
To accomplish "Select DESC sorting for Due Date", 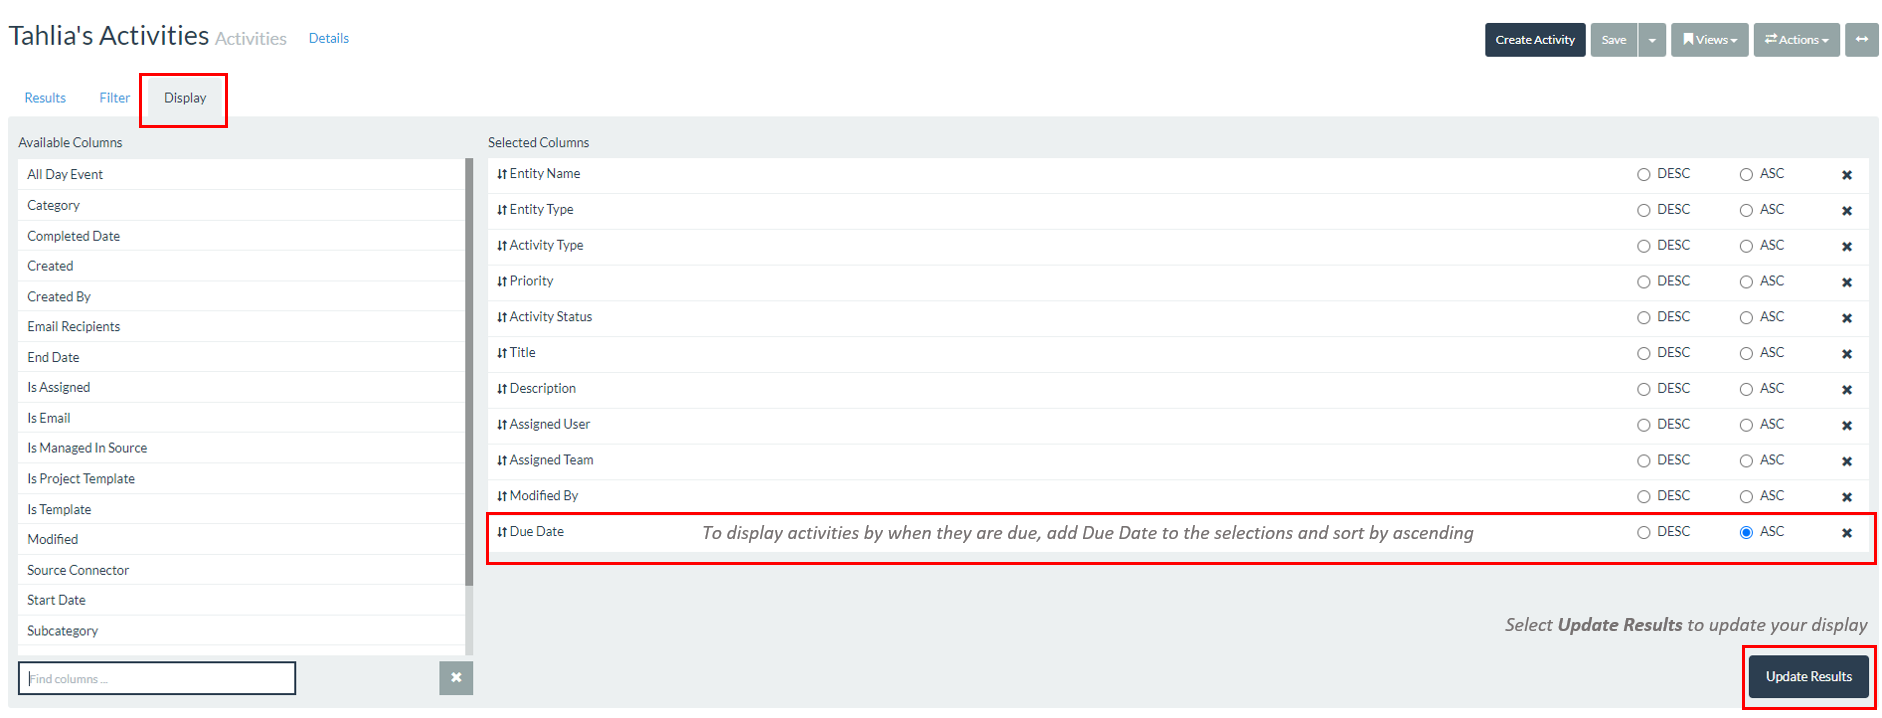I will point(1643,533).
